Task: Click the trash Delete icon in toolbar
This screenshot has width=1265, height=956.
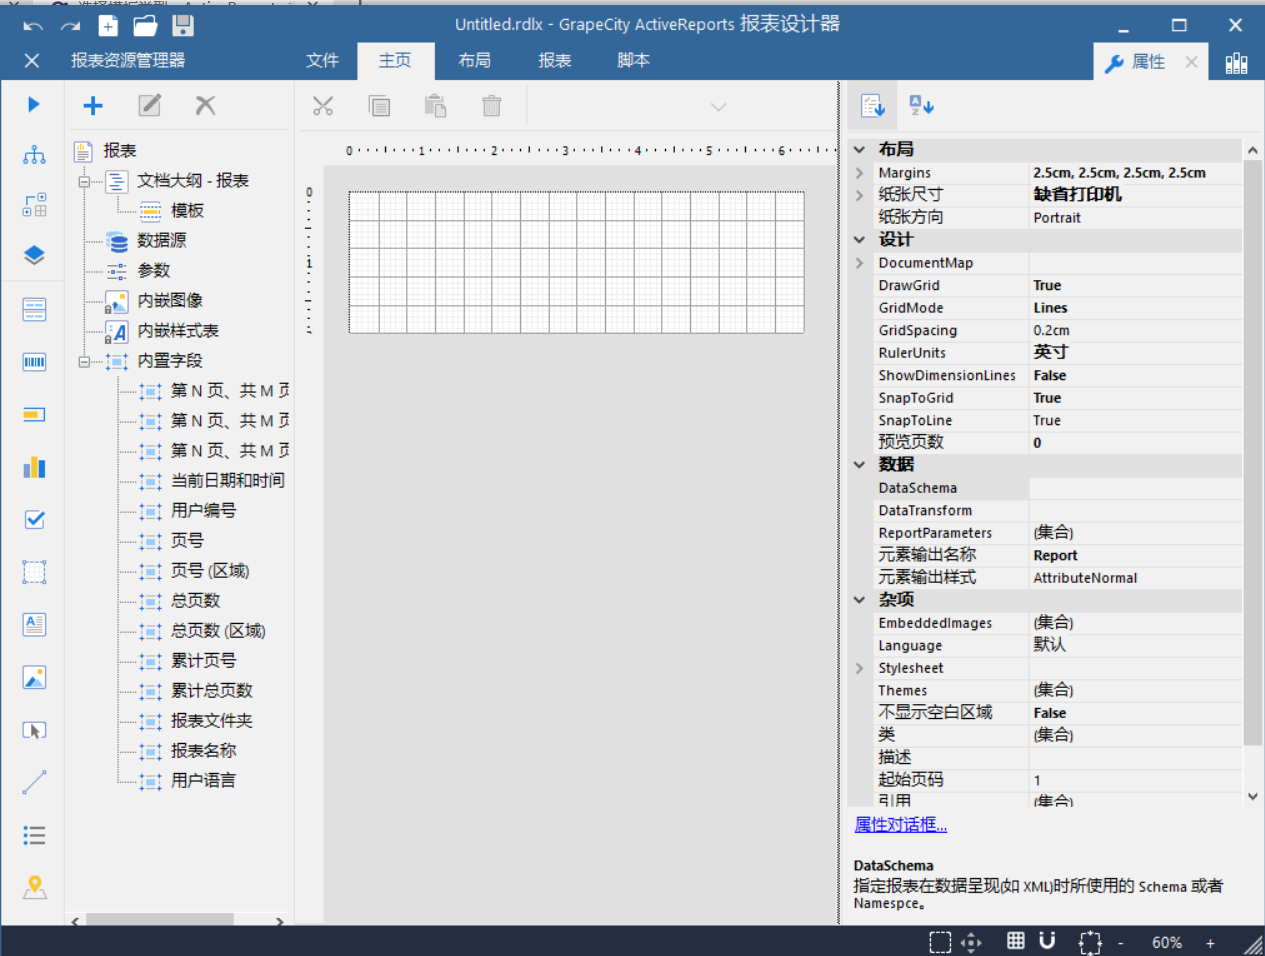Action: point(491,106)
